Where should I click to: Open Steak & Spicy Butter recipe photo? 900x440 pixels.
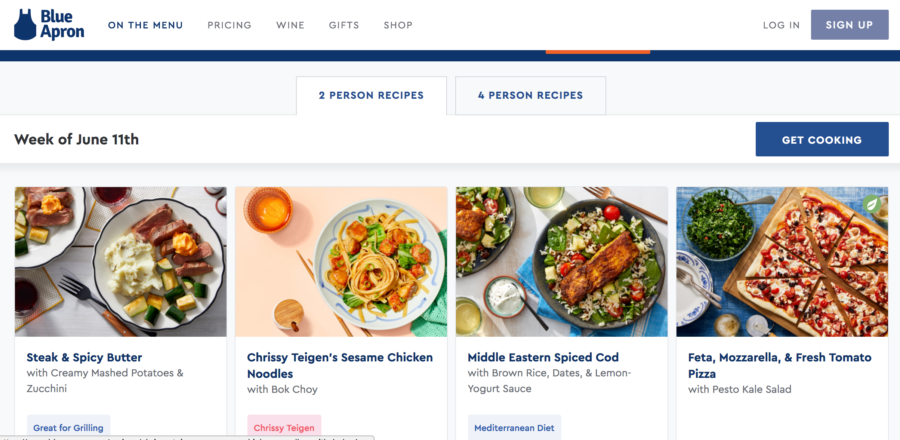pos(121,262)
